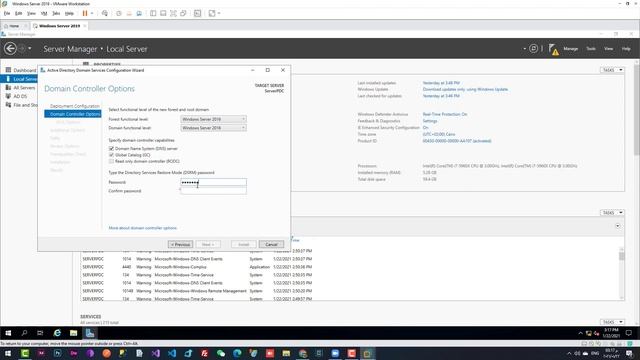Viewport: 640px width, 360px height.
Task: Launch Internet Explorer from guest taskbar
Action: (57, 333)
